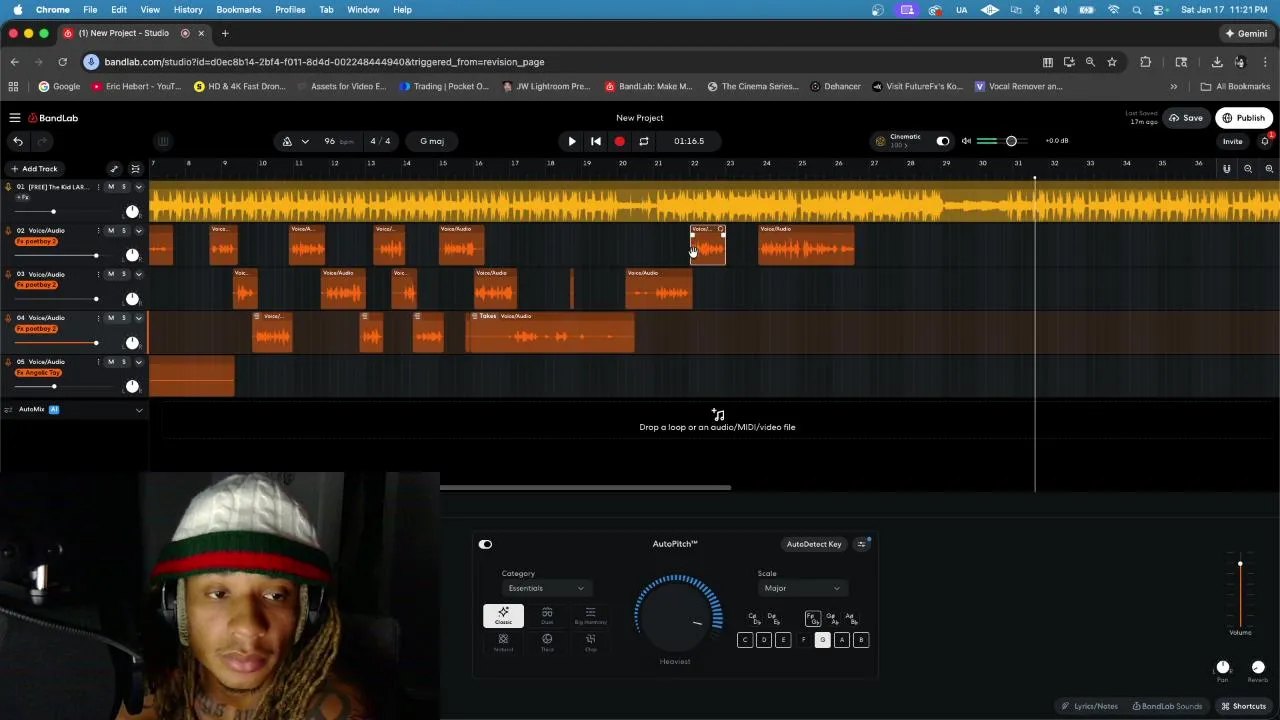This screenshot has width=1280, height=720.
Task: Click the AutoDetect Key button
Action: point(814,544)
